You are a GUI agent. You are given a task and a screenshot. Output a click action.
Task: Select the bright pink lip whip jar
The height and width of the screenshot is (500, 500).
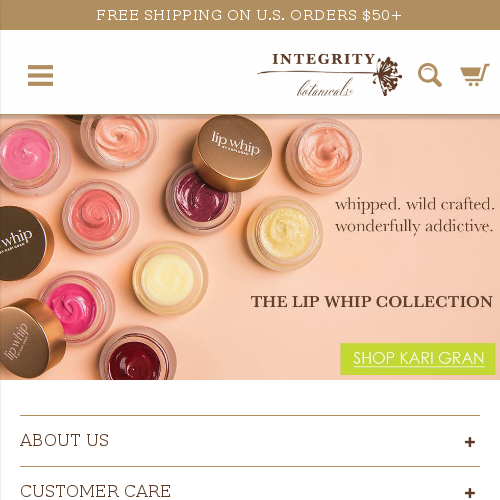tap(78, 308)
